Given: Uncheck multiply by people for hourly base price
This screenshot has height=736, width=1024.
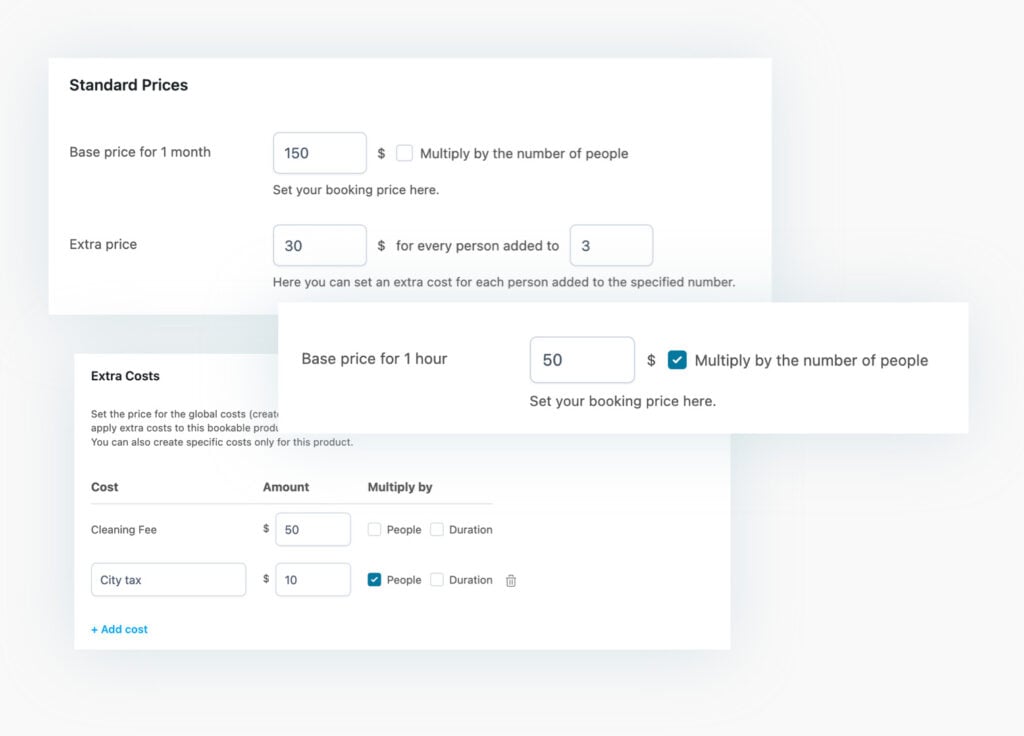Looking at the screenshot, I should pyautogui.click(x=677, y=360).
